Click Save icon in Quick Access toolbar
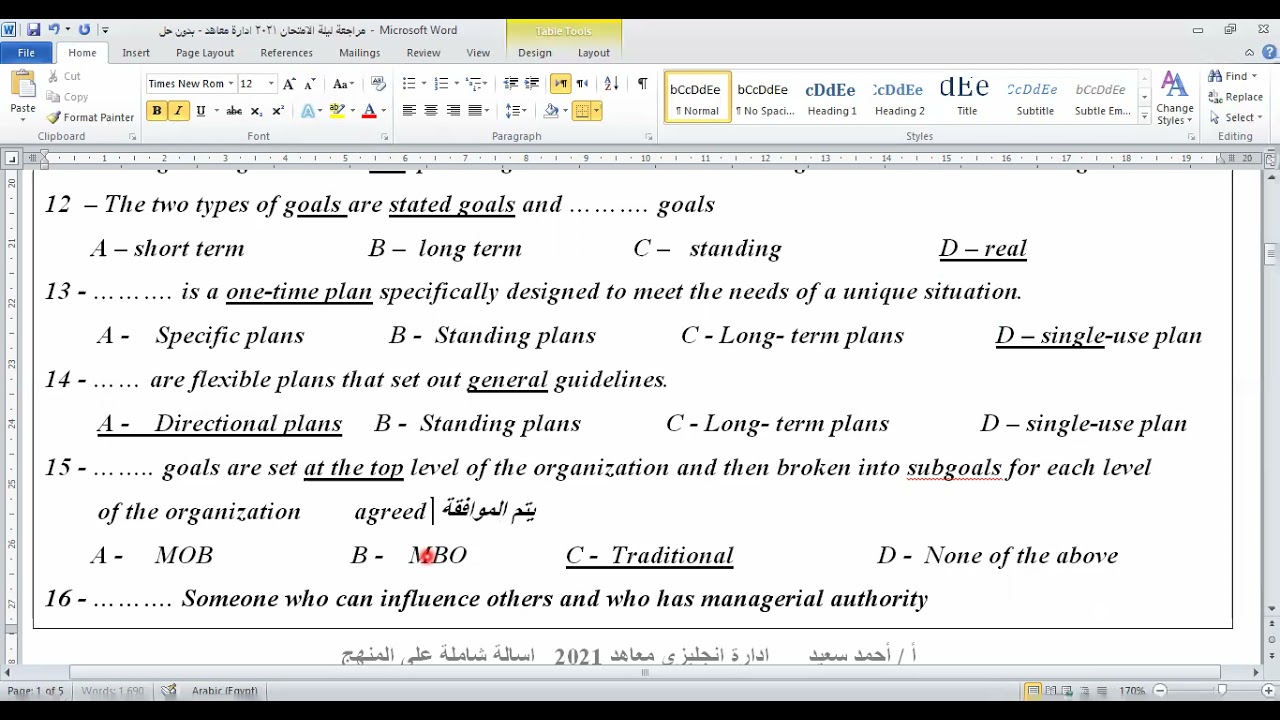Viewport: 1280px width, 720px height. pyautogui.click(x=33, y=30)
